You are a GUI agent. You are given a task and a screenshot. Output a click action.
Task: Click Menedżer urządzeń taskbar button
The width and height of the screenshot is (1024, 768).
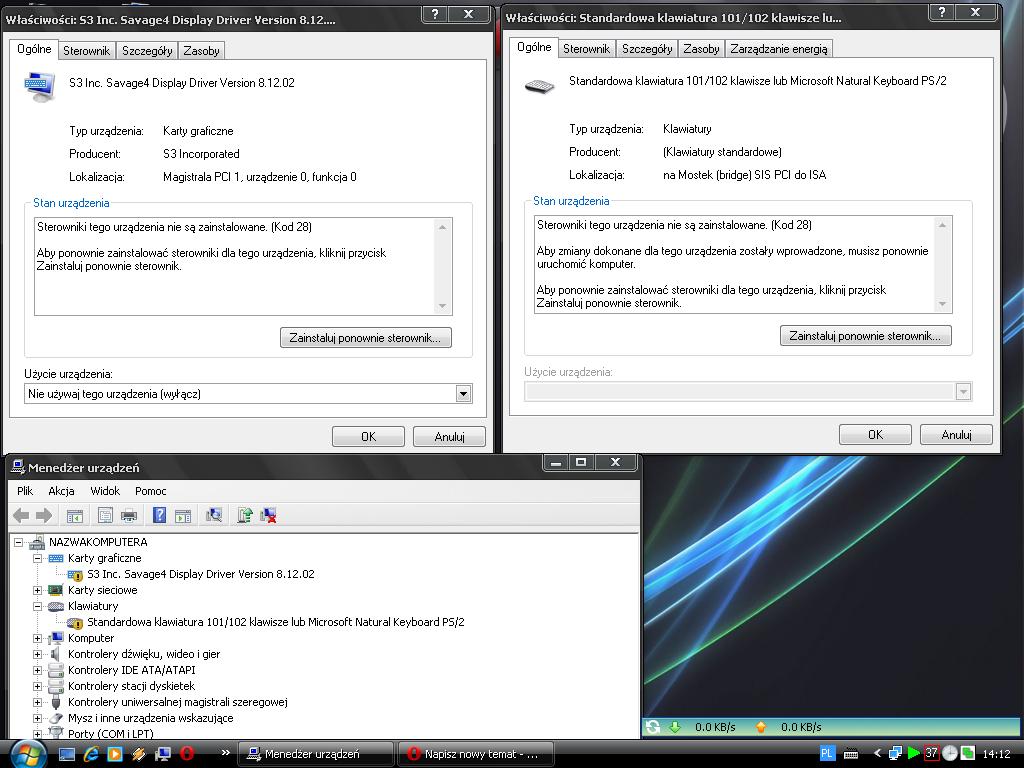316,754
